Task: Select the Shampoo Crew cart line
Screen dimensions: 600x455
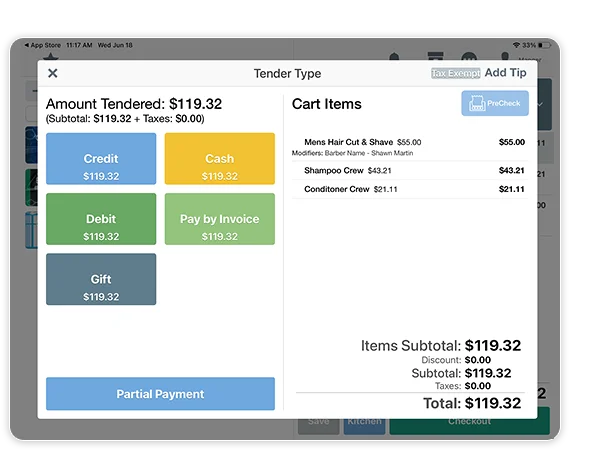Action: click(410, 171)
